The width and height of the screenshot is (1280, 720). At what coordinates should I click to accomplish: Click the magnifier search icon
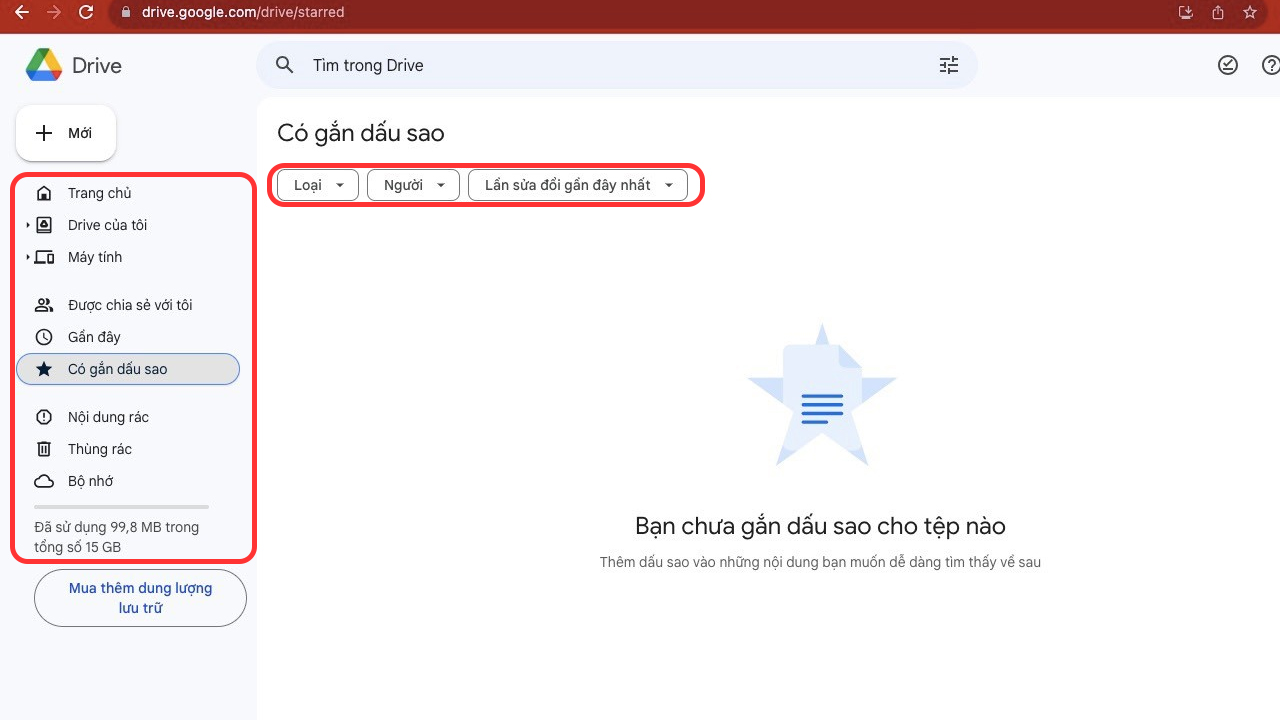(285, 65)
